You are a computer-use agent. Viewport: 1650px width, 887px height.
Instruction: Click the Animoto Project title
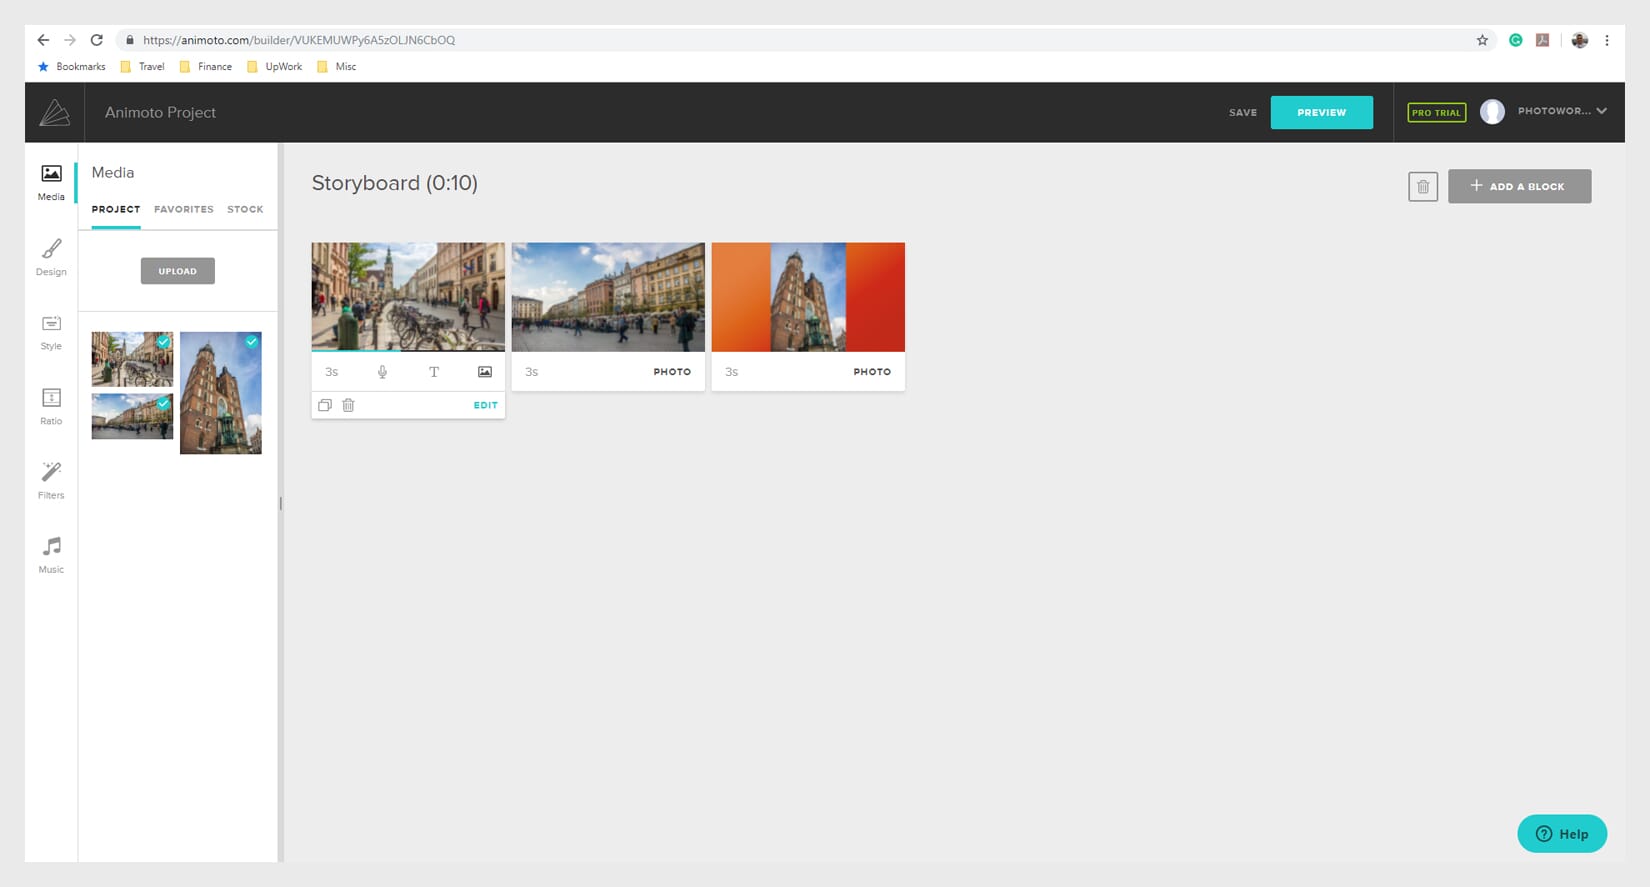point(160,112)
